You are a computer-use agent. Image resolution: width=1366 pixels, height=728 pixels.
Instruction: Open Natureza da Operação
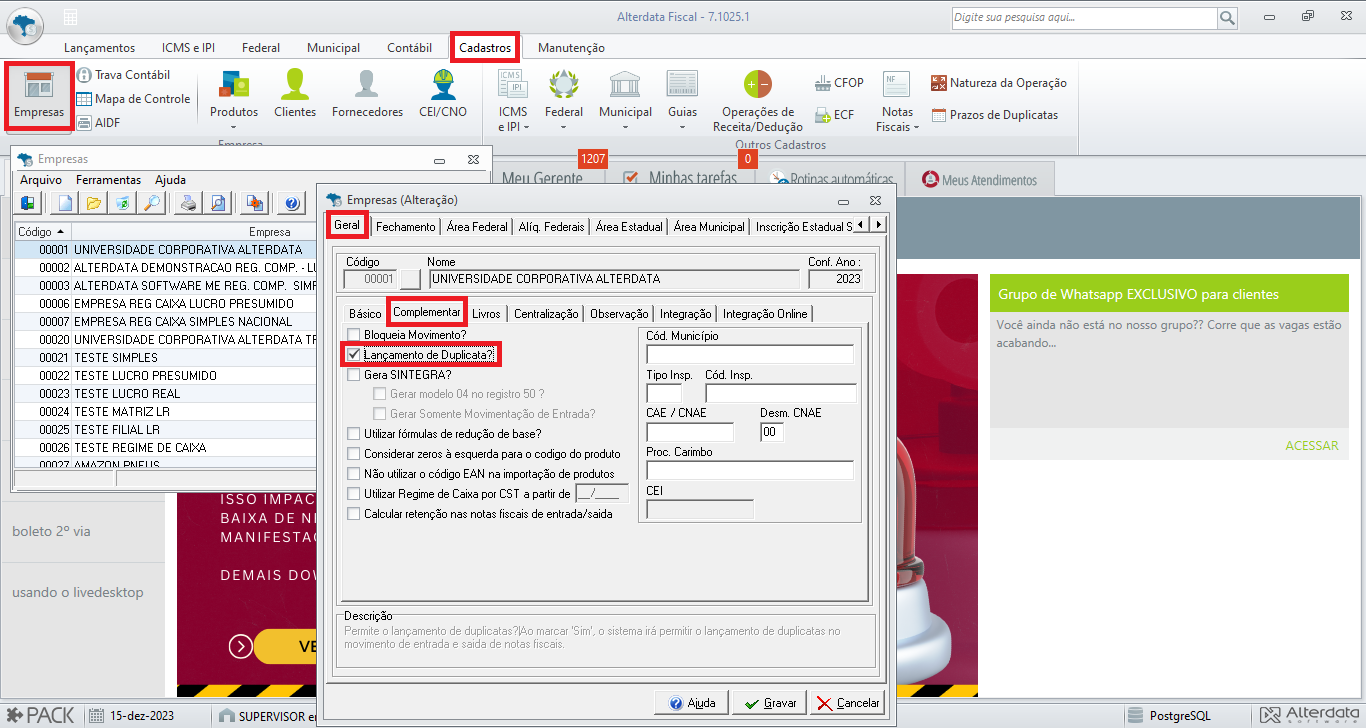click(999, 83)
